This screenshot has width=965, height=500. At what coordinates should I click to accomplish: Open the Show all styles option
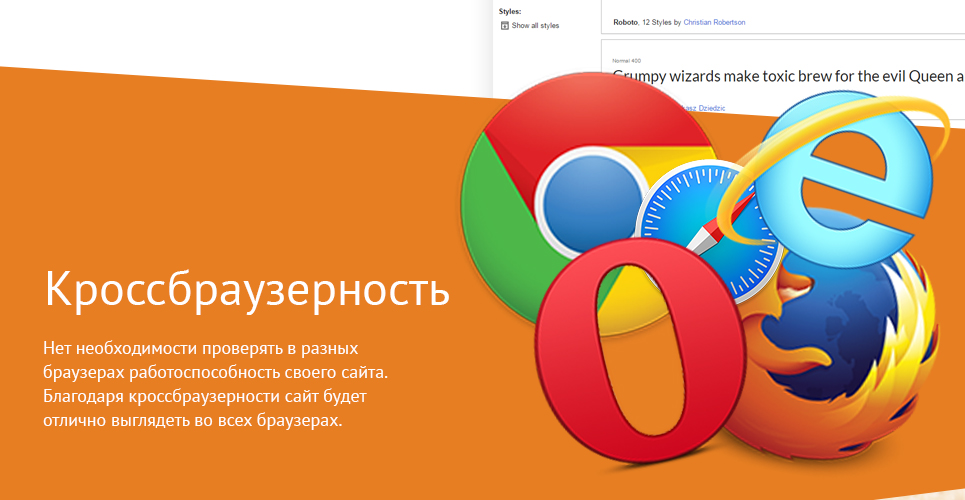530,26
